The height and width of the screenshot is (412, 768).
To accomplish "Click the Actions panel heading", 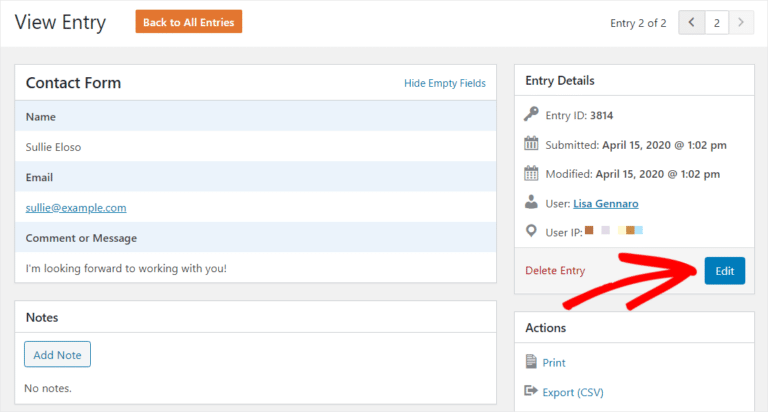I will [546, 328].
